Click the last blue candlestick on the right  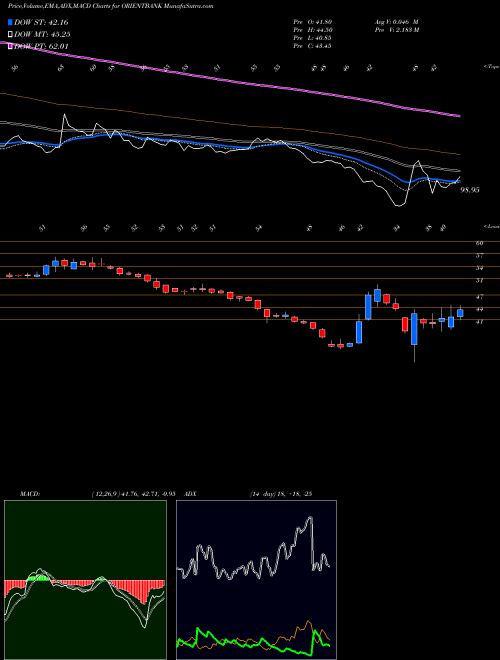[x=460, y=313]
